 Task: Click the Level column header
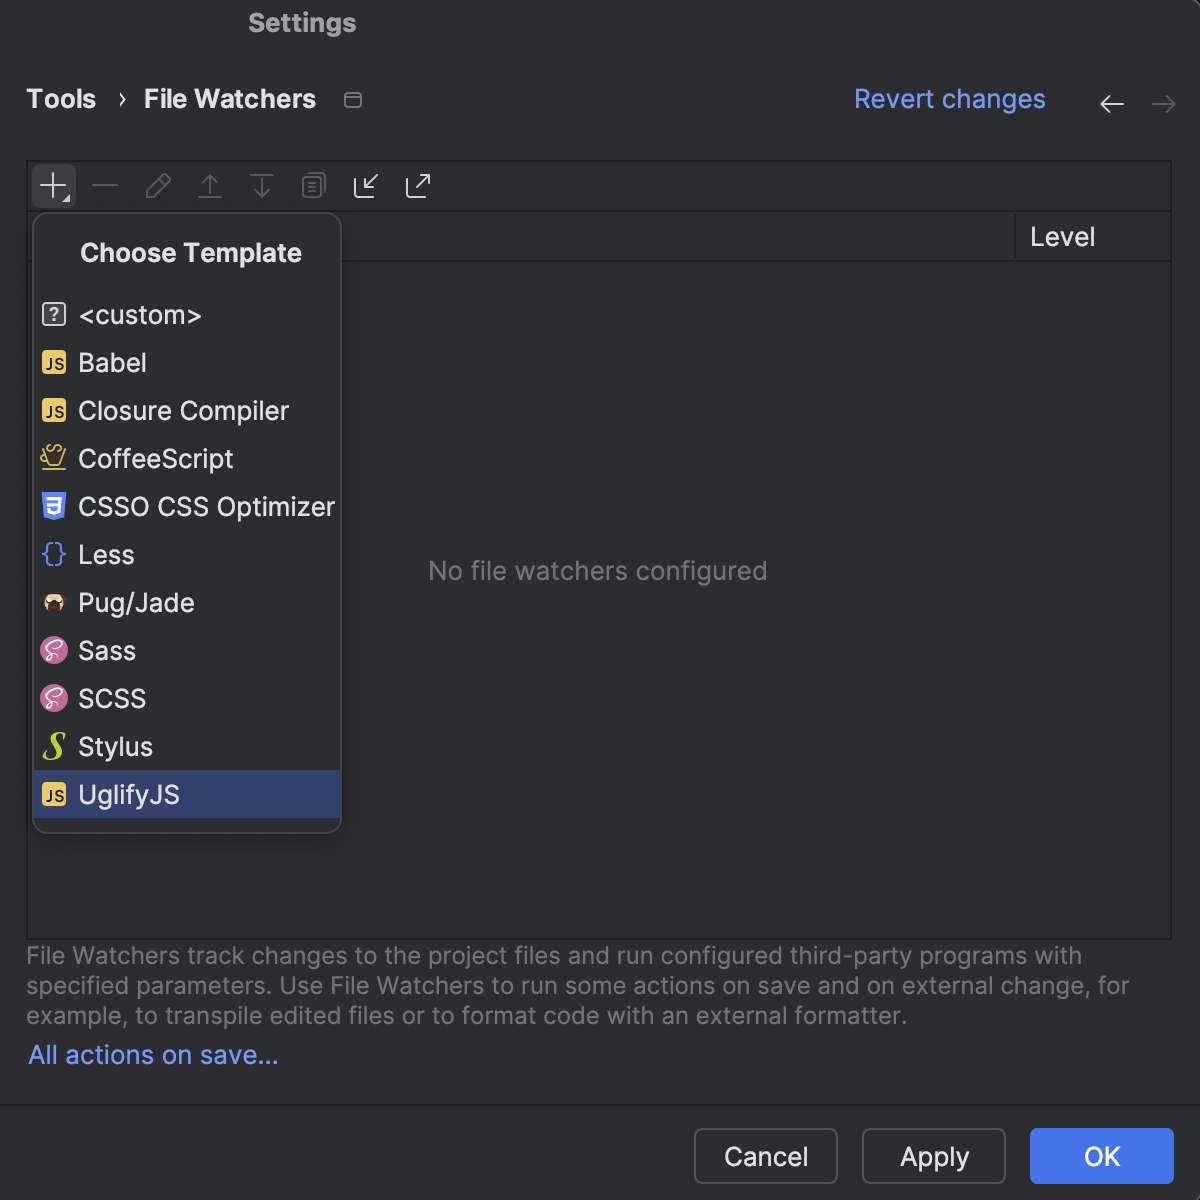pos(1062,236)
